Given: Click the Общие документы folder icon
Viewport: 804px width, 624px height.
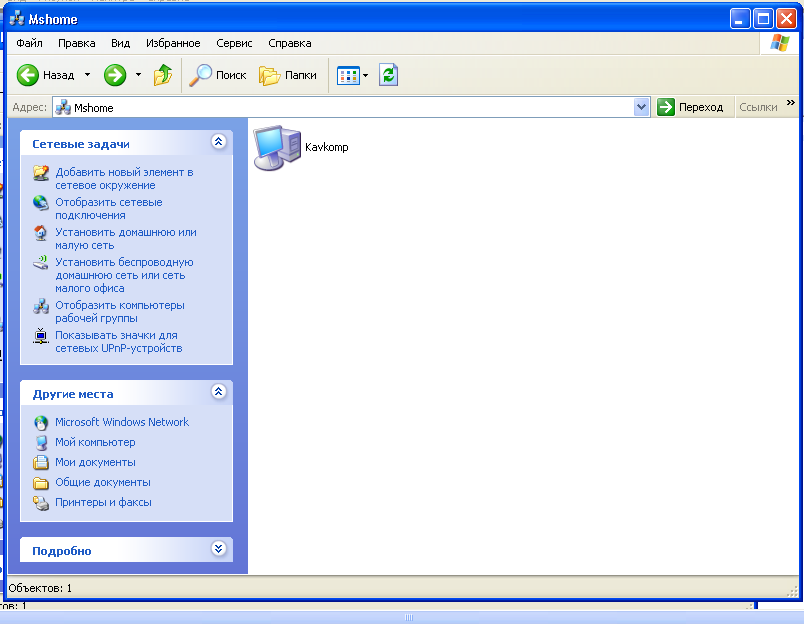Looking at the screenshot, I should point(41,482).
